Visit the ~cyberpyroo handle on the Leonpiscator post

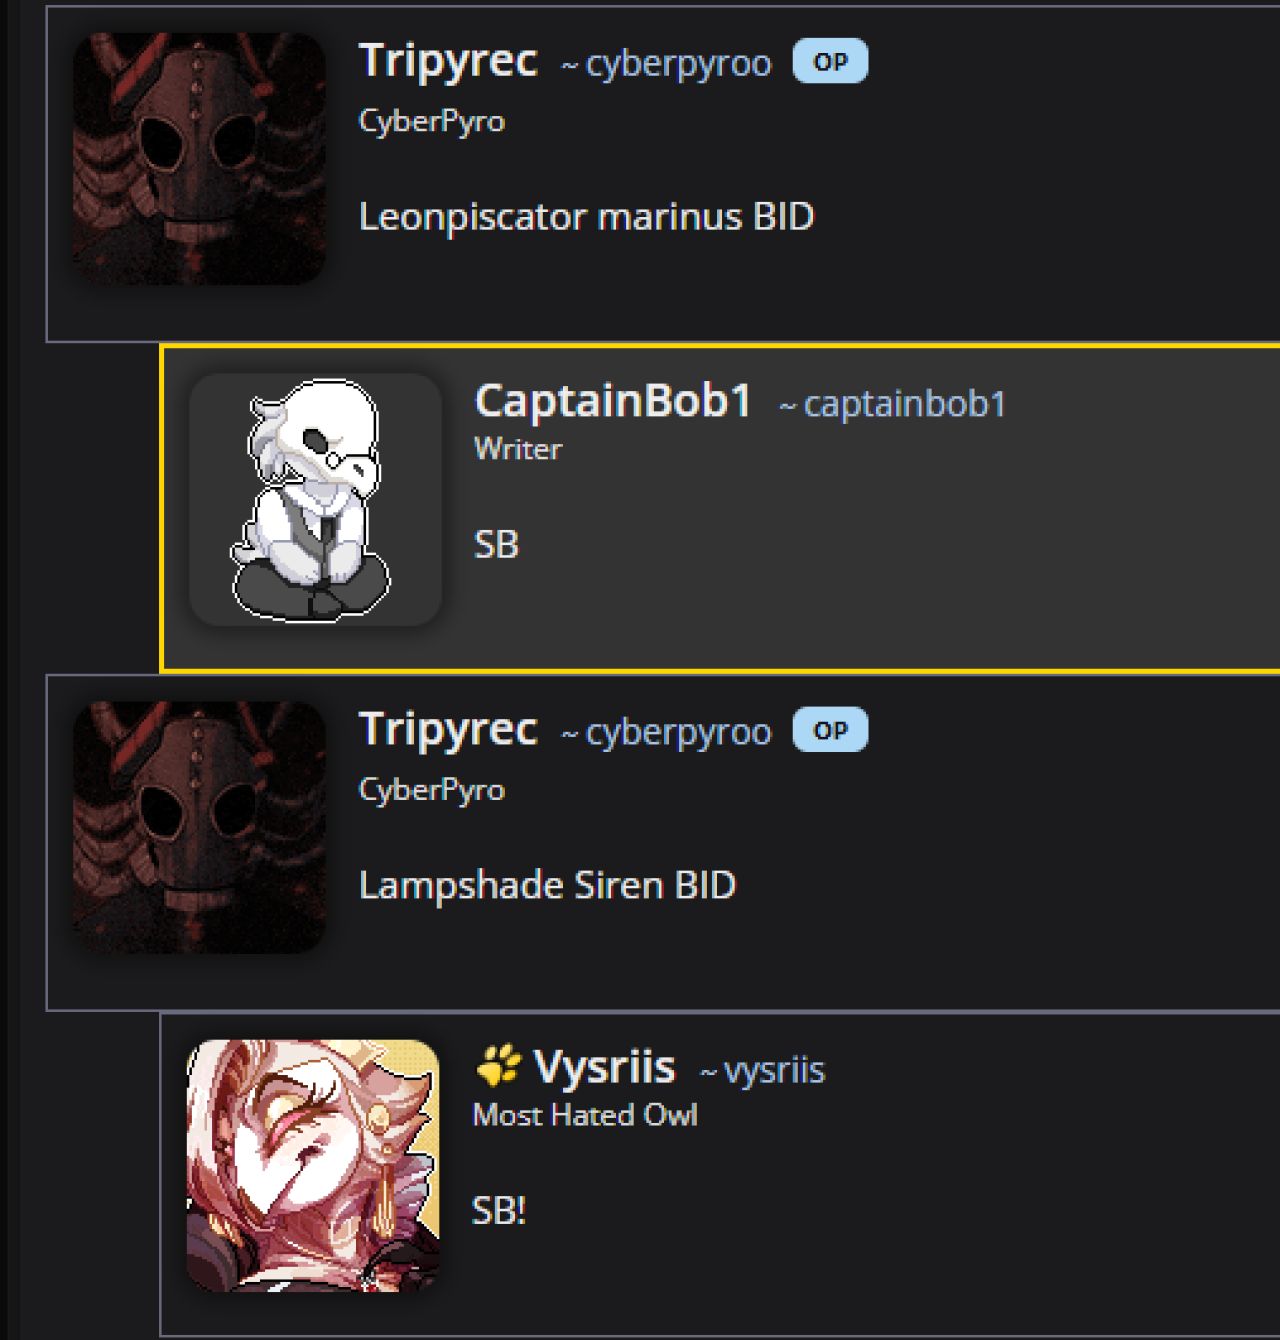tap(666, 64)
